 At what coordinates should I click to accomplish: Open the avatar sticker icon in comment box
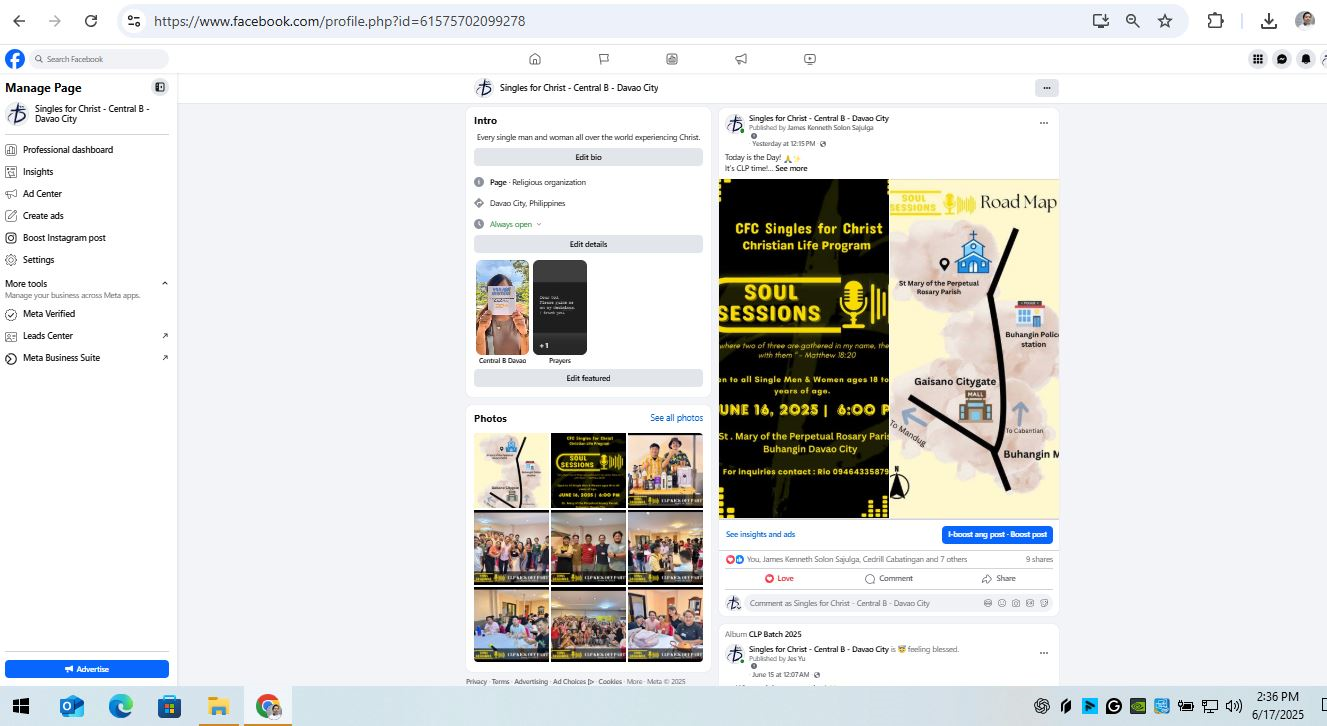click(988, 603)
